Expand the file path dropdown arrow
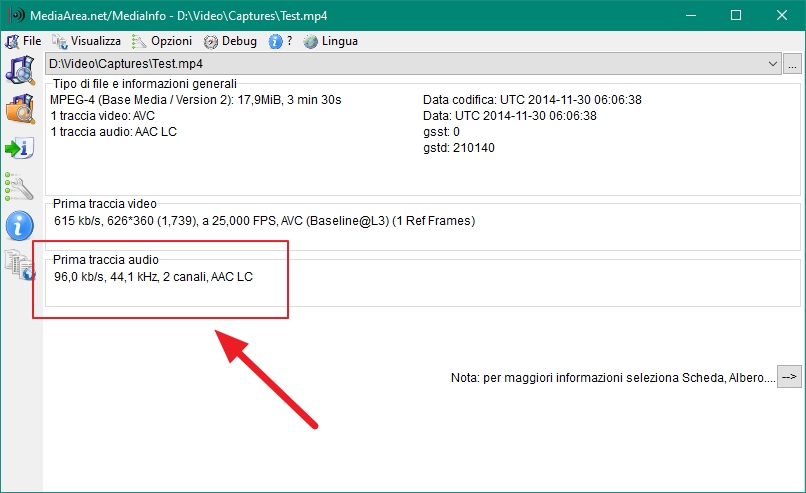The image size is (806, 493). coord(772,64)
